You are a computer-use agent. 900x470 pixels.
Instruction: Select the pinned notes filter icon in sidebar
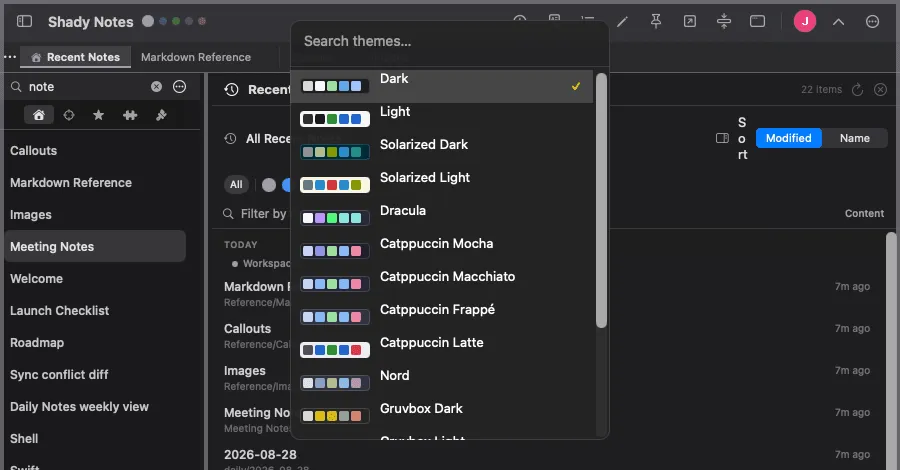161,115
